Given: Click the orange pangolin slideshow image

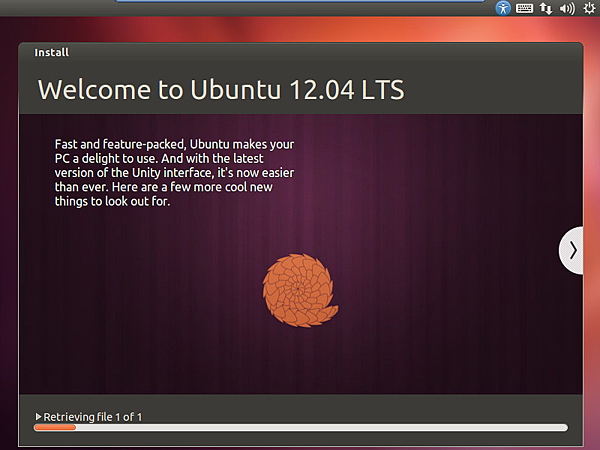Looking at the screenshot, I should (x=300, y=290).
